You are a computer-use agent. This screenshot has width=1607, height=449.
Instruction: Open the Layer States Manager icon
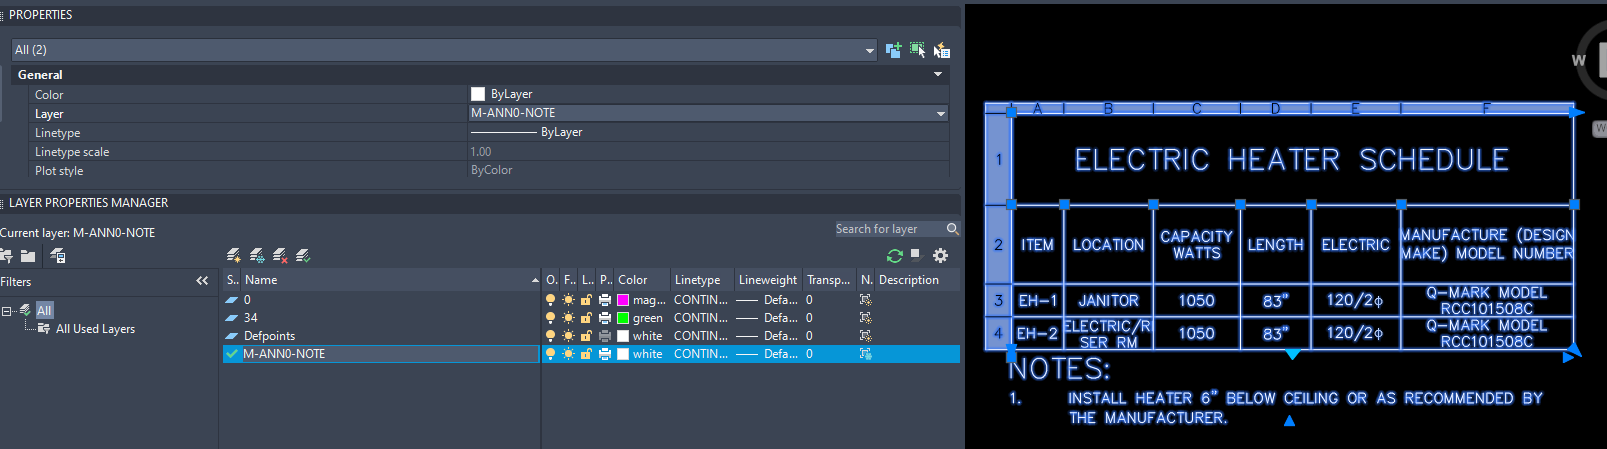58,256
